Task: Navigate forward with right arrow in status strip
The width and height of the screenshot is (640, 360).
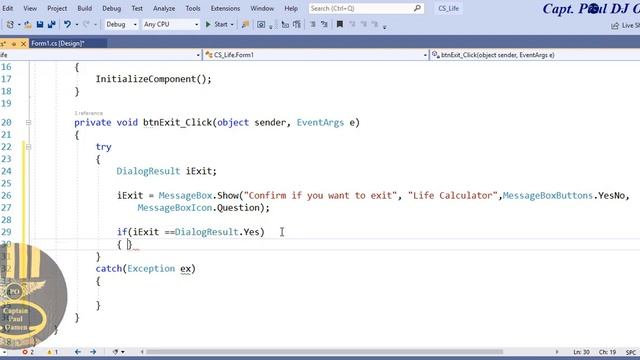Action: point(93,352)
